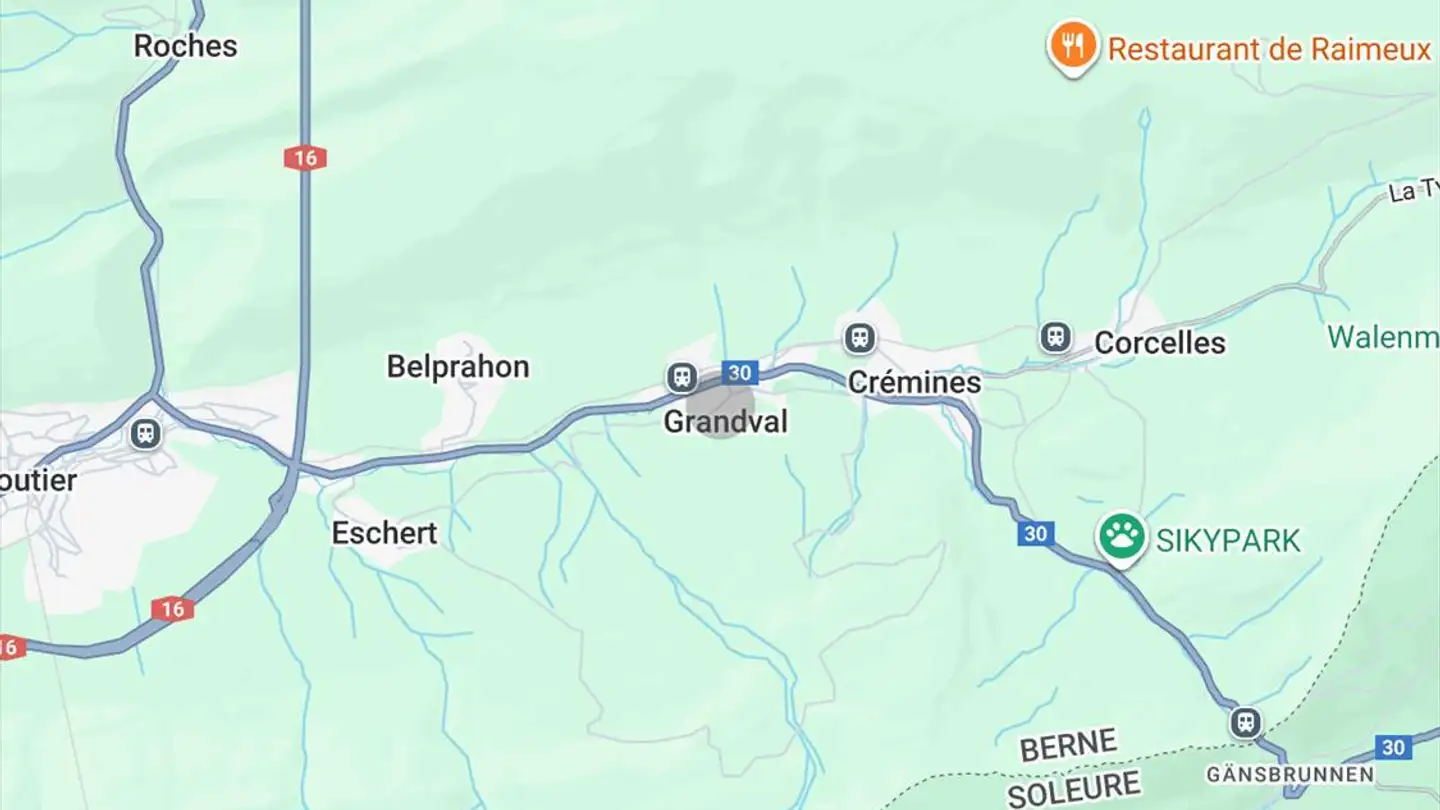
Task: Click the Restaurant de Raimeux fork-knife pin
Action: (1073, 46)
